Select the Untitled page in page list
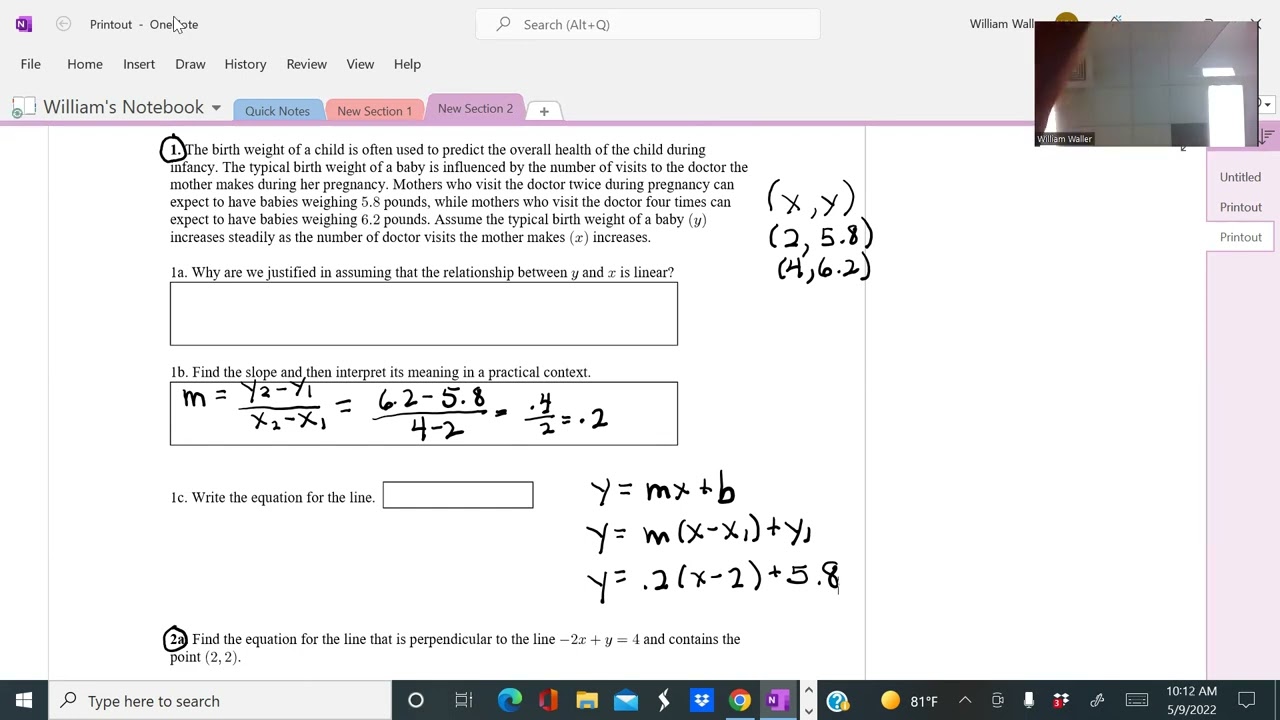Screen dimensions: 1280x720 [x=1240, y=177]
